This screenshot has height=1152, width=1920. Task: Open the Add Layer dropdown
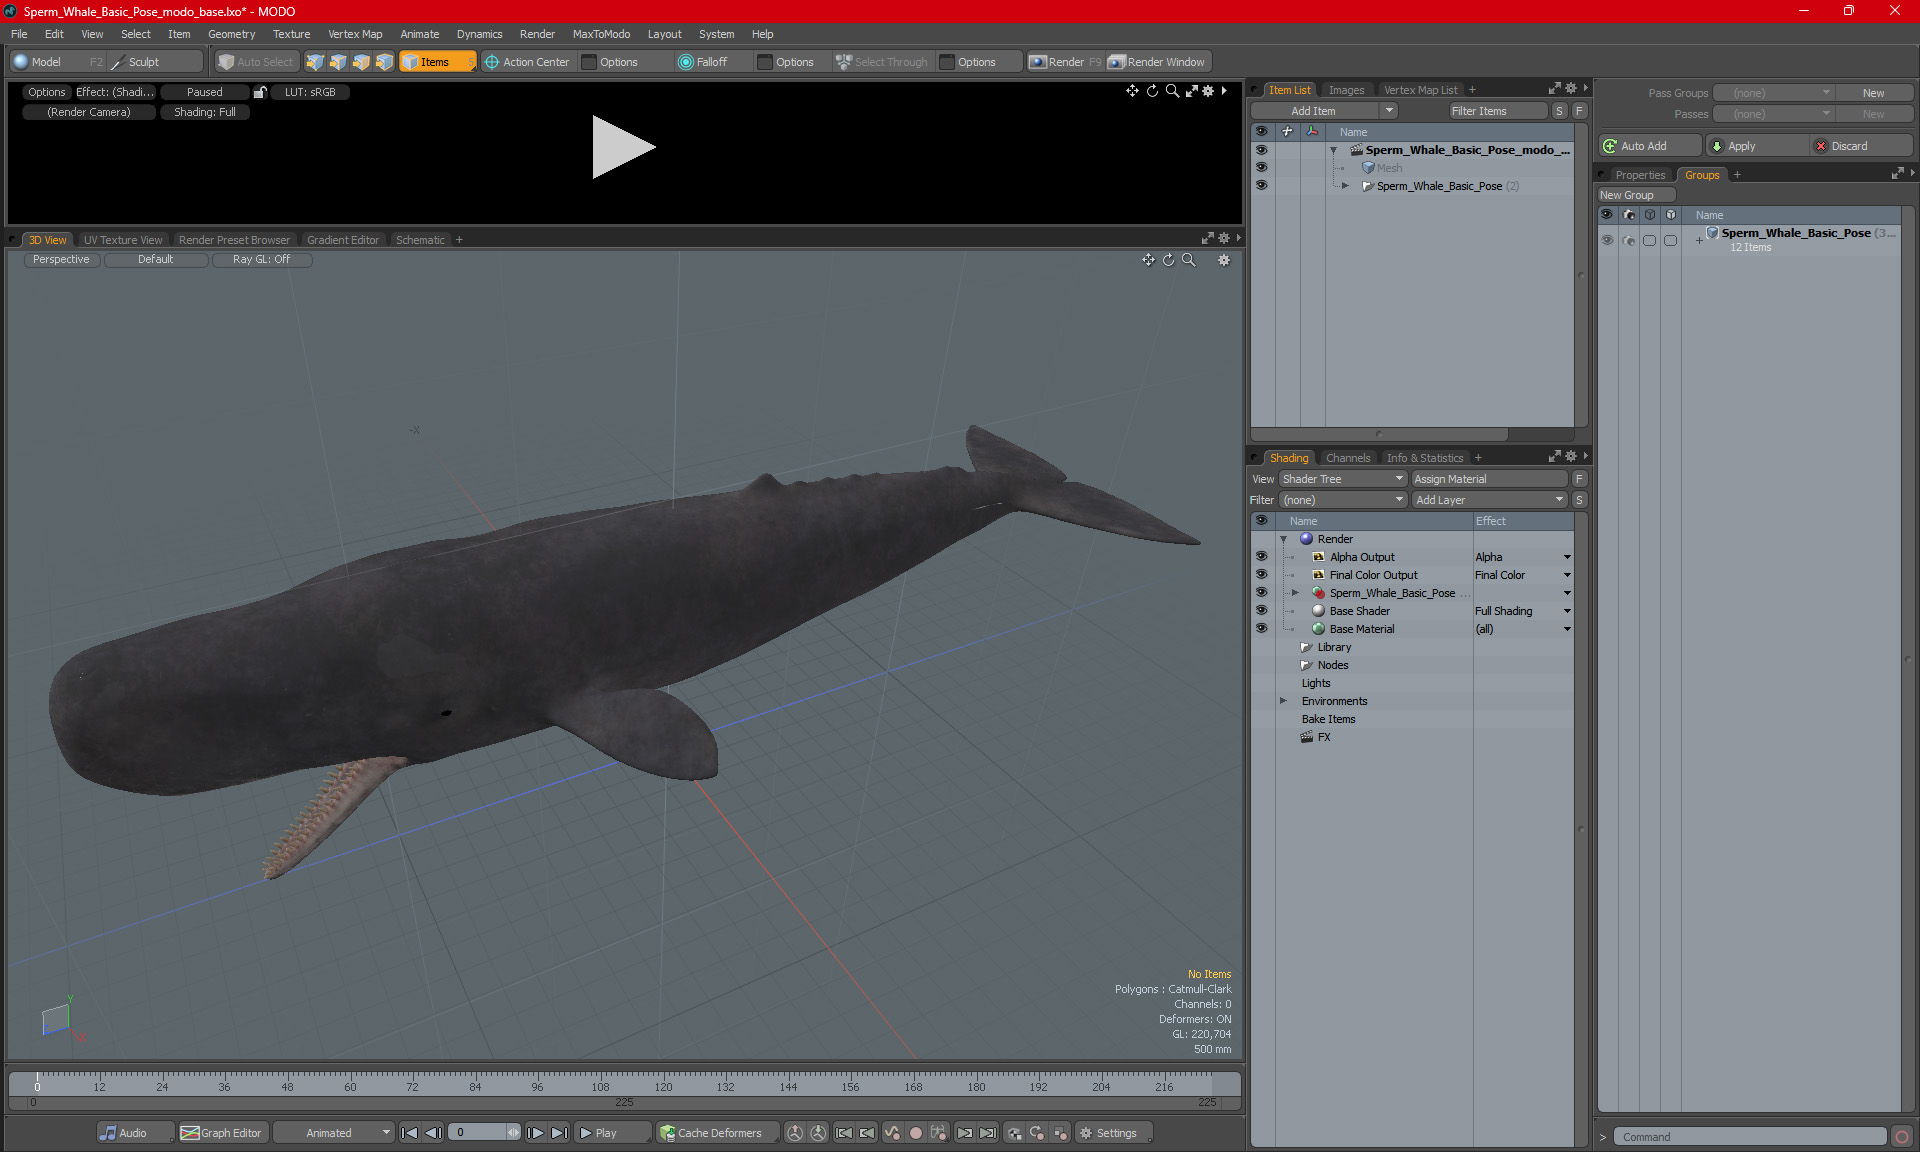pyautogui.click(x=1488, y=500)
